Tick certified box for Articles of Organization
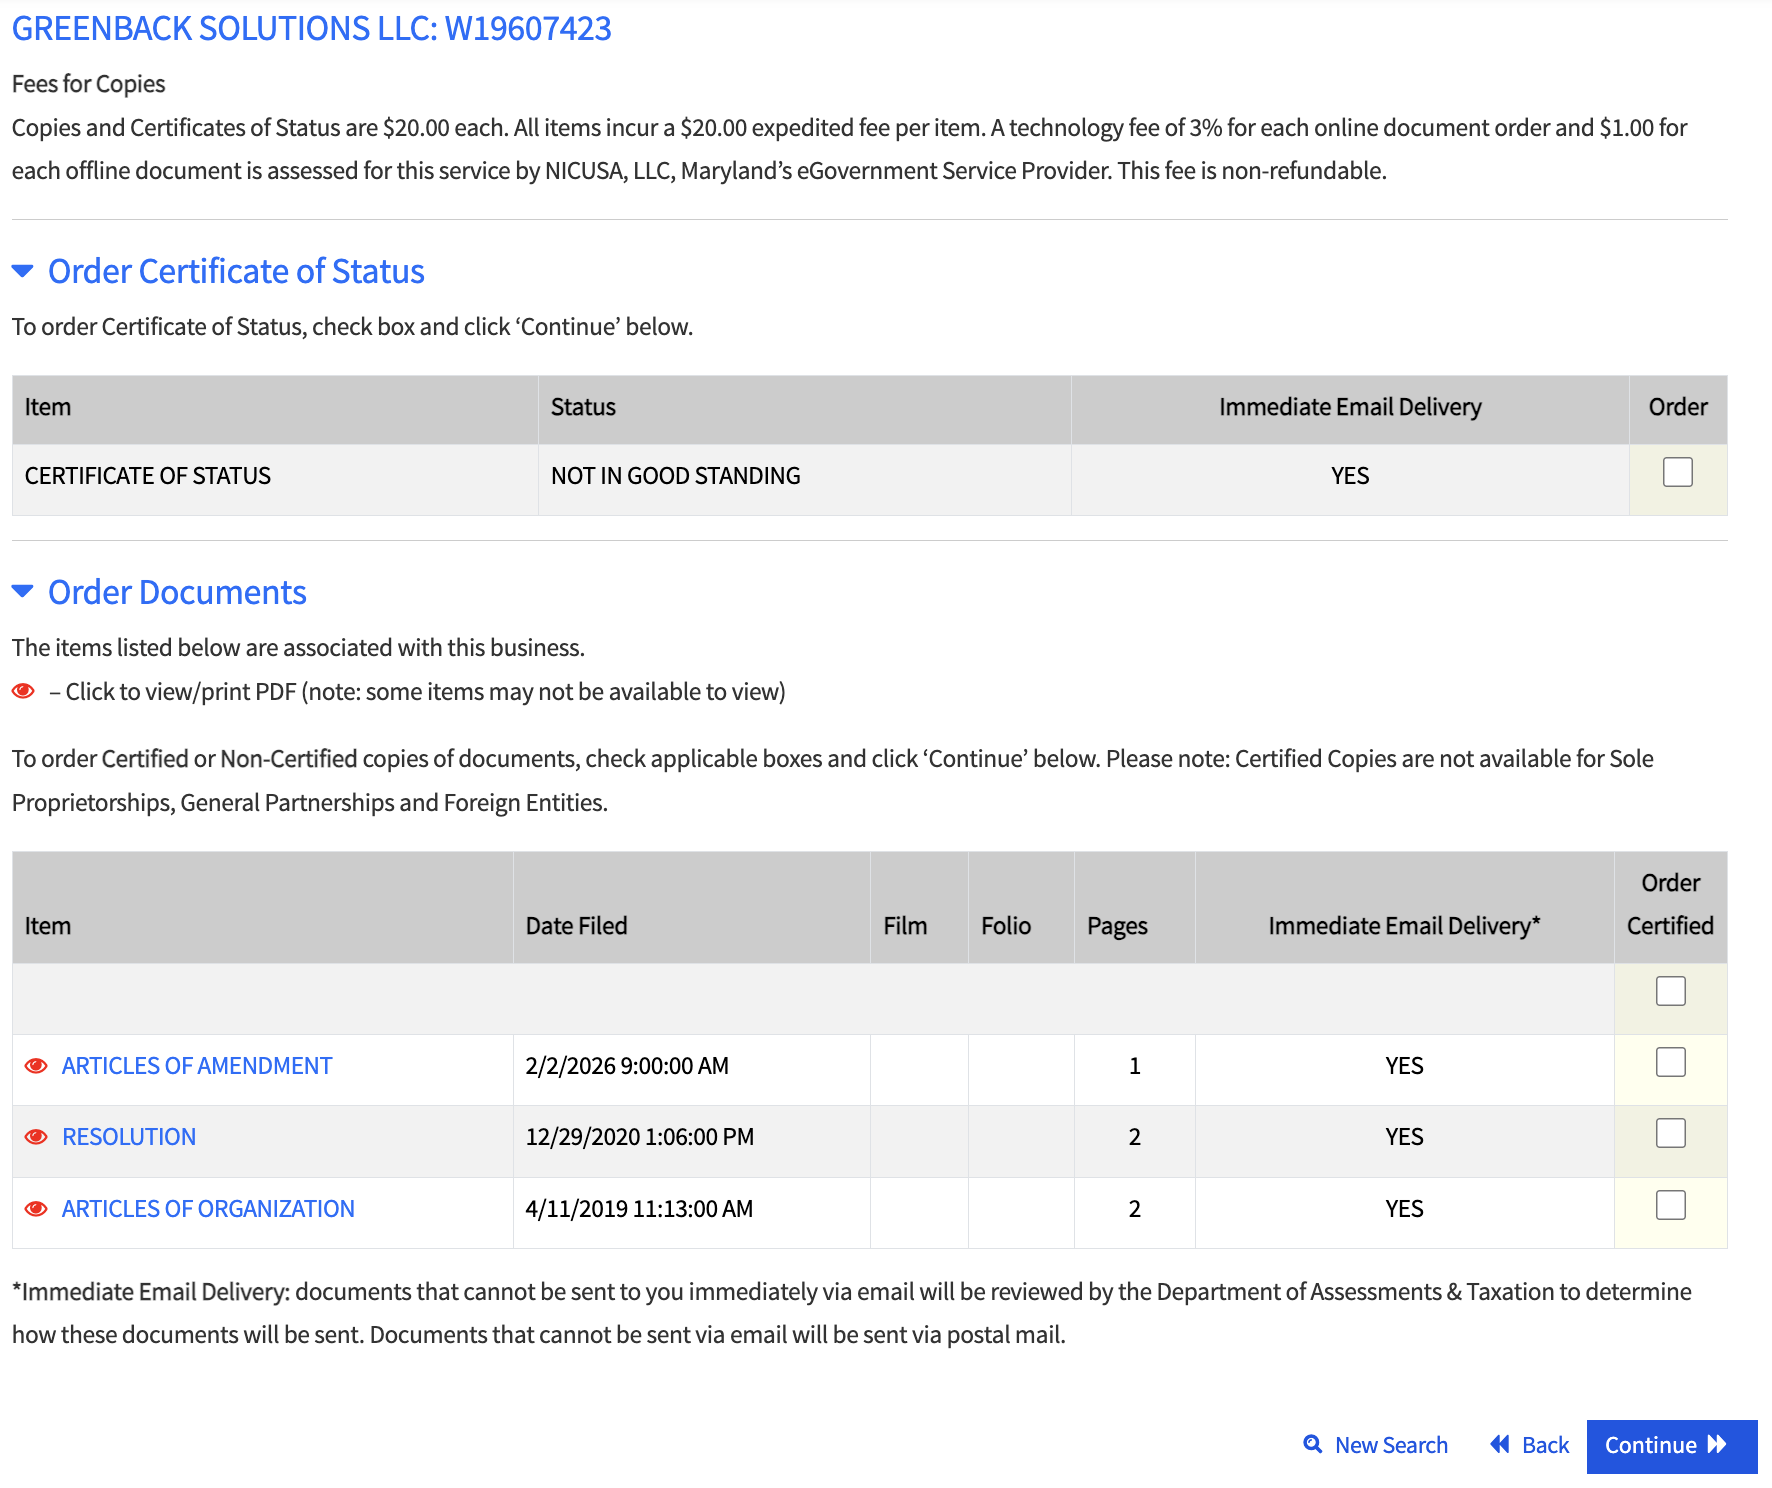 (1670, 1205)
